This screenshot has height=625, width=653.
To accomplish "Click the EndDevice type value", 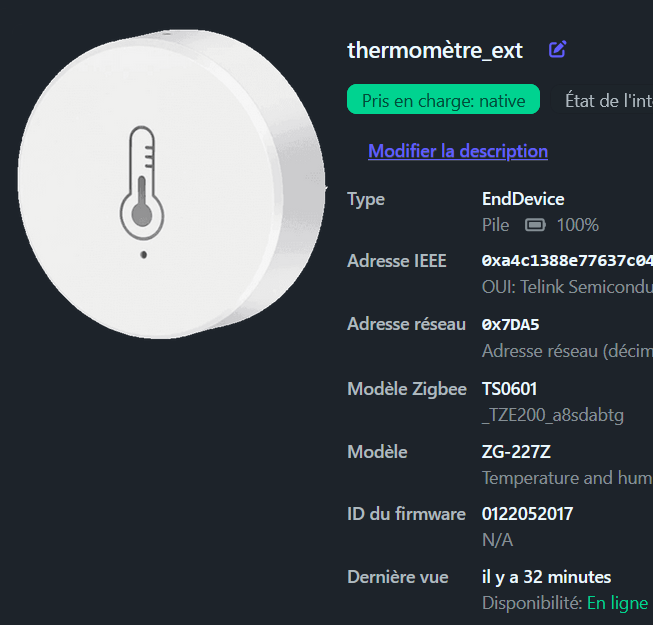I will 523,199.
